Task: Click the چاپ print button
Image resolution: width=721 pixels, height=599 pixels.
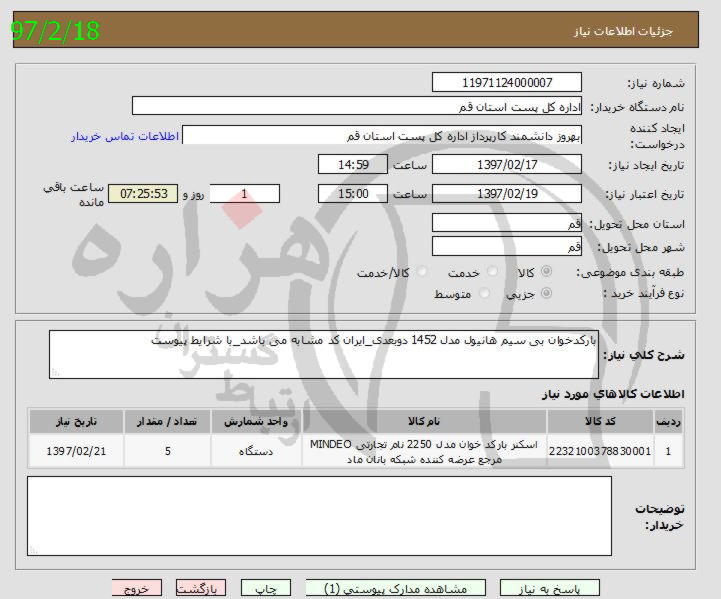Action: (266, 588)
